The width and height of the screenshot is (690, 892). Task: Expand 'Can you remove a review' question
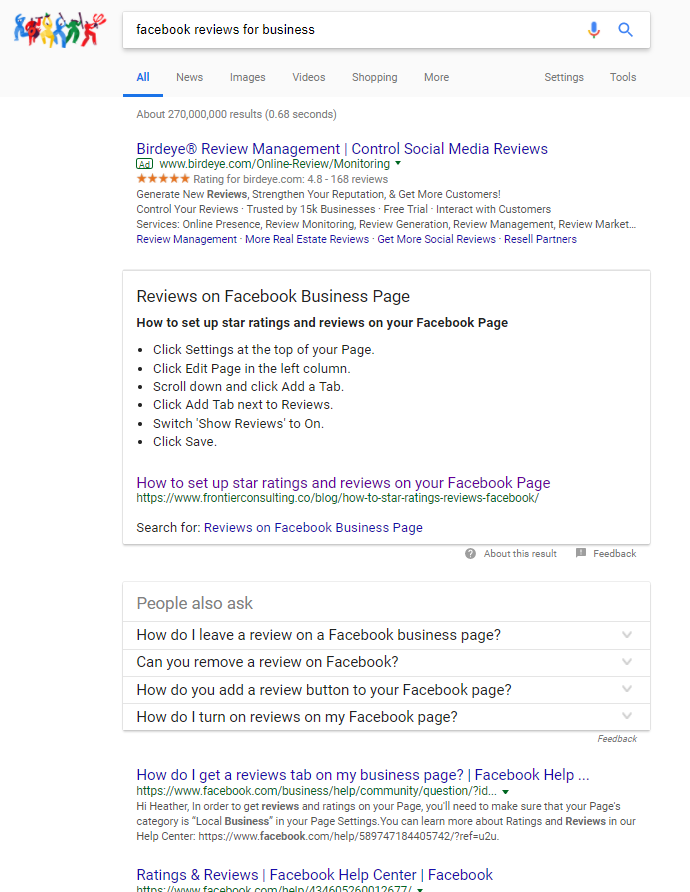coord(627,662)
